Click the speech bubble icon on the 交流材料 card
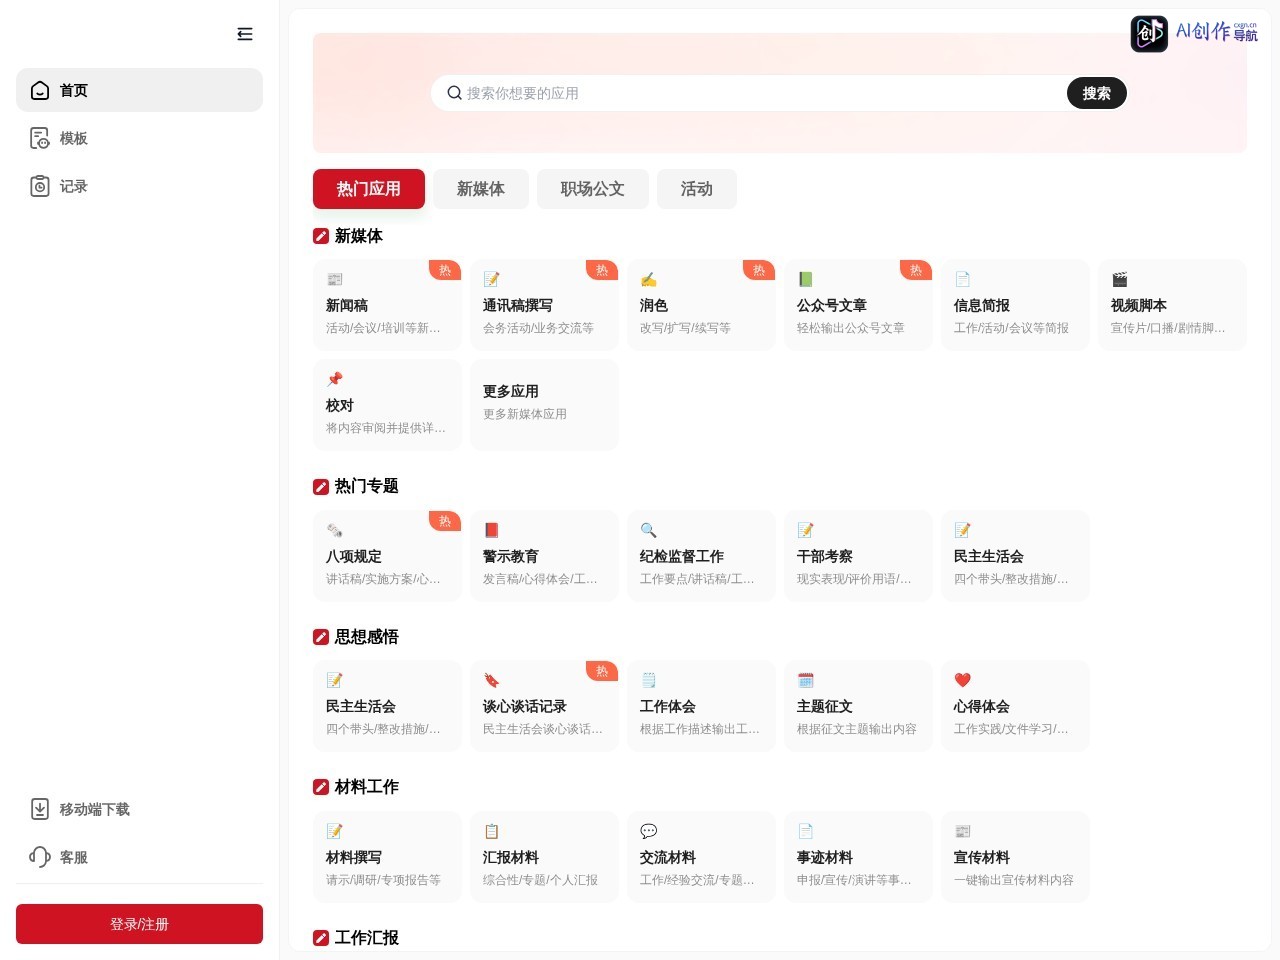Image resolution: width=1280 pixels, height=960 pixels. point(649,831)
